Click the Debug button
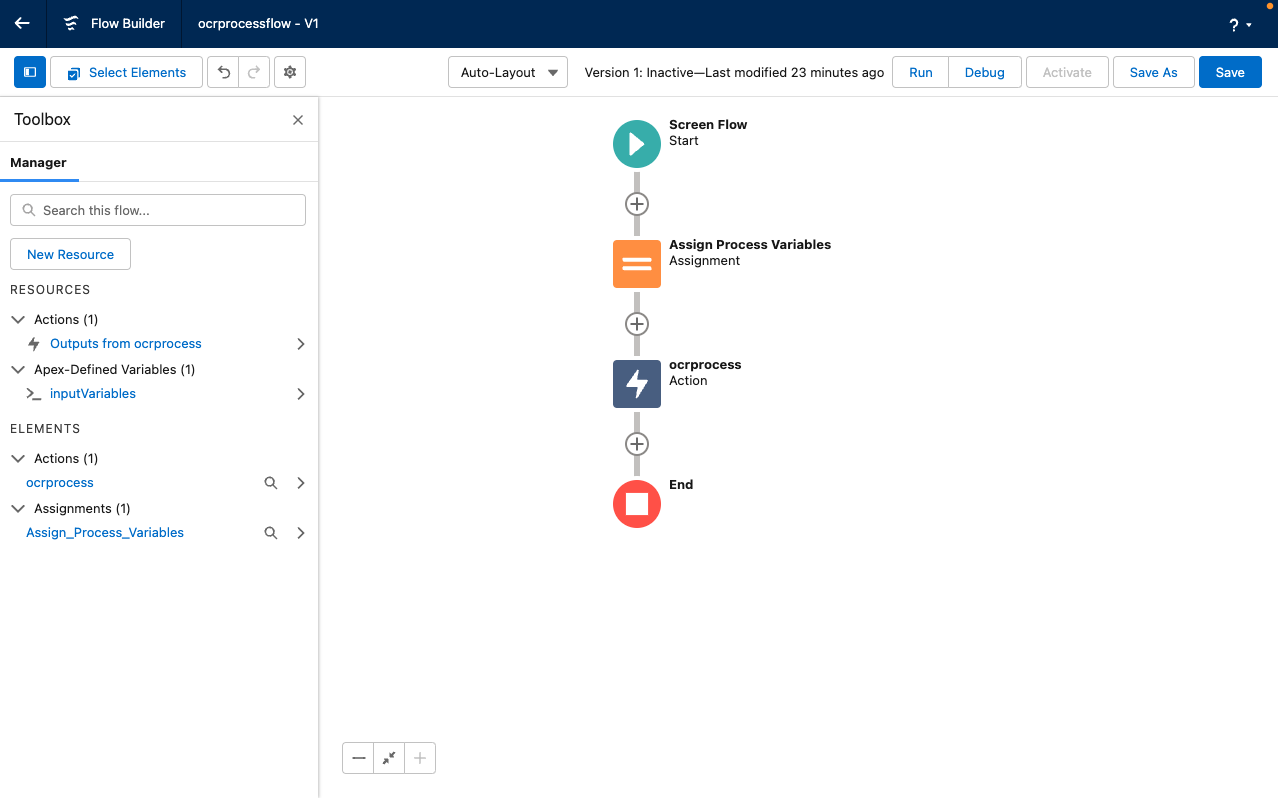The image size is (1278, 798). 984,72
